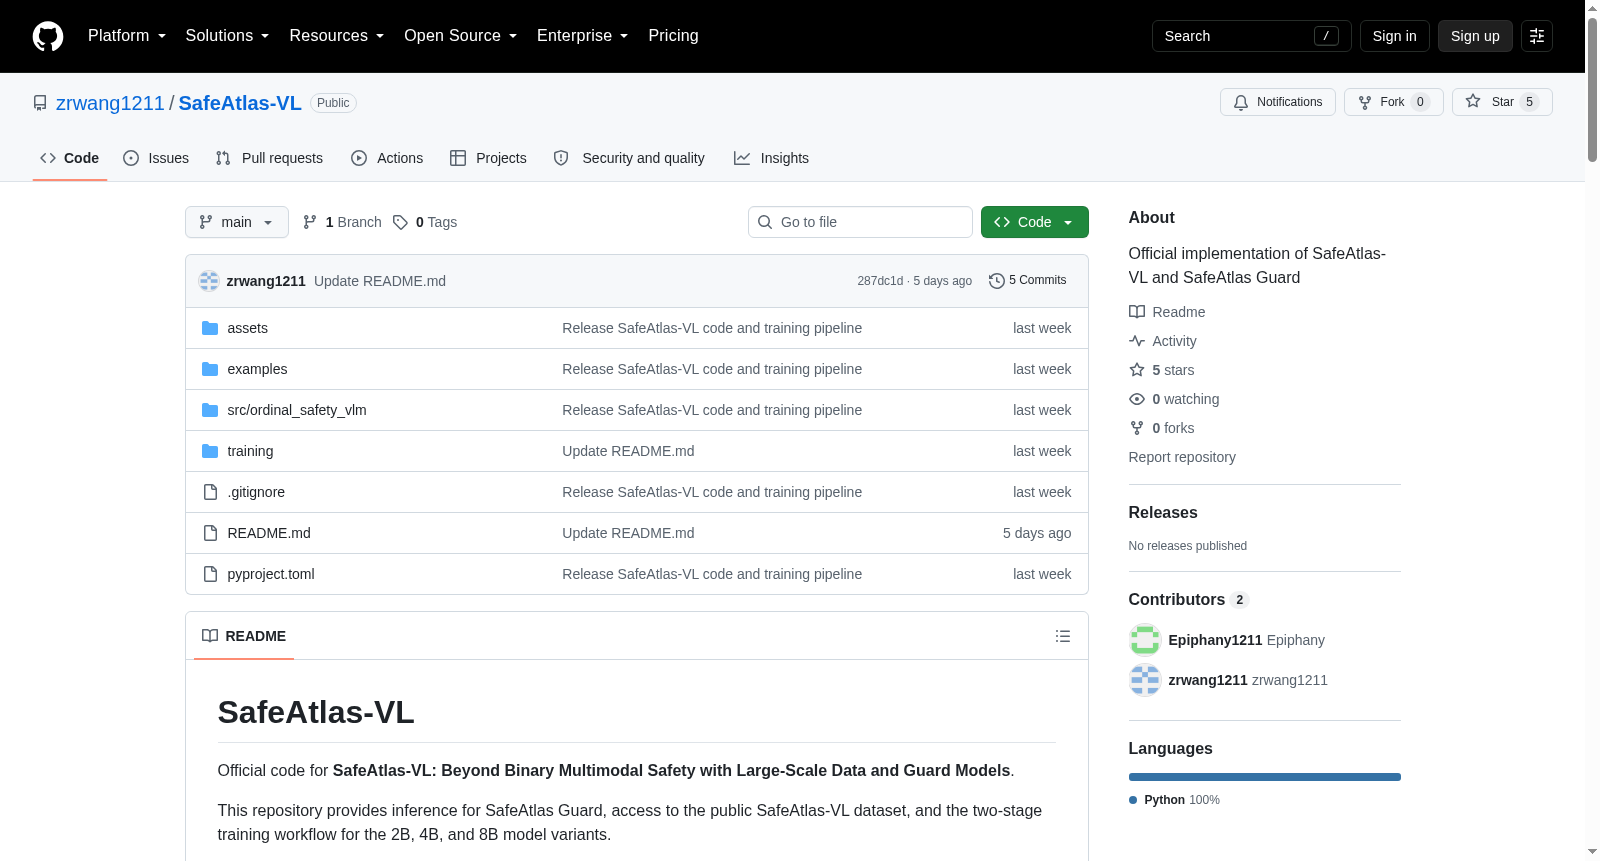This screenshot has height=861, width=1600.
Task: Fork this repository
Action: coord(1394,102)
